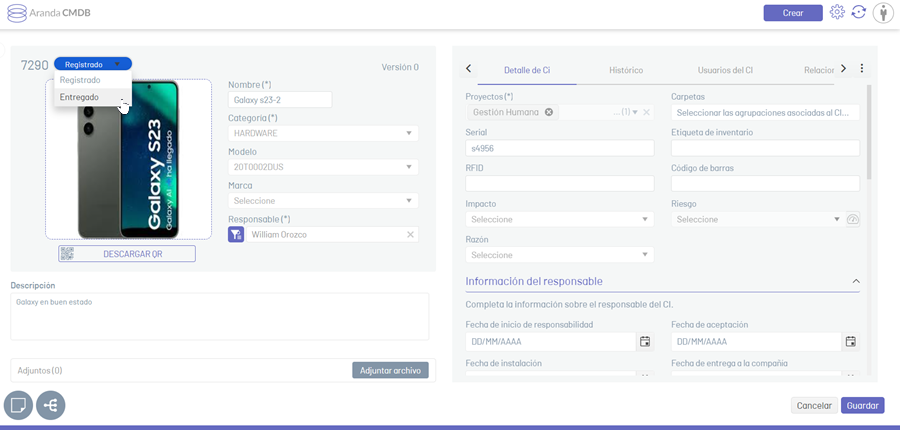The height and width of the screenshot is (430, 900).
Task: Click the QR code icon
Action: point(67,254)
